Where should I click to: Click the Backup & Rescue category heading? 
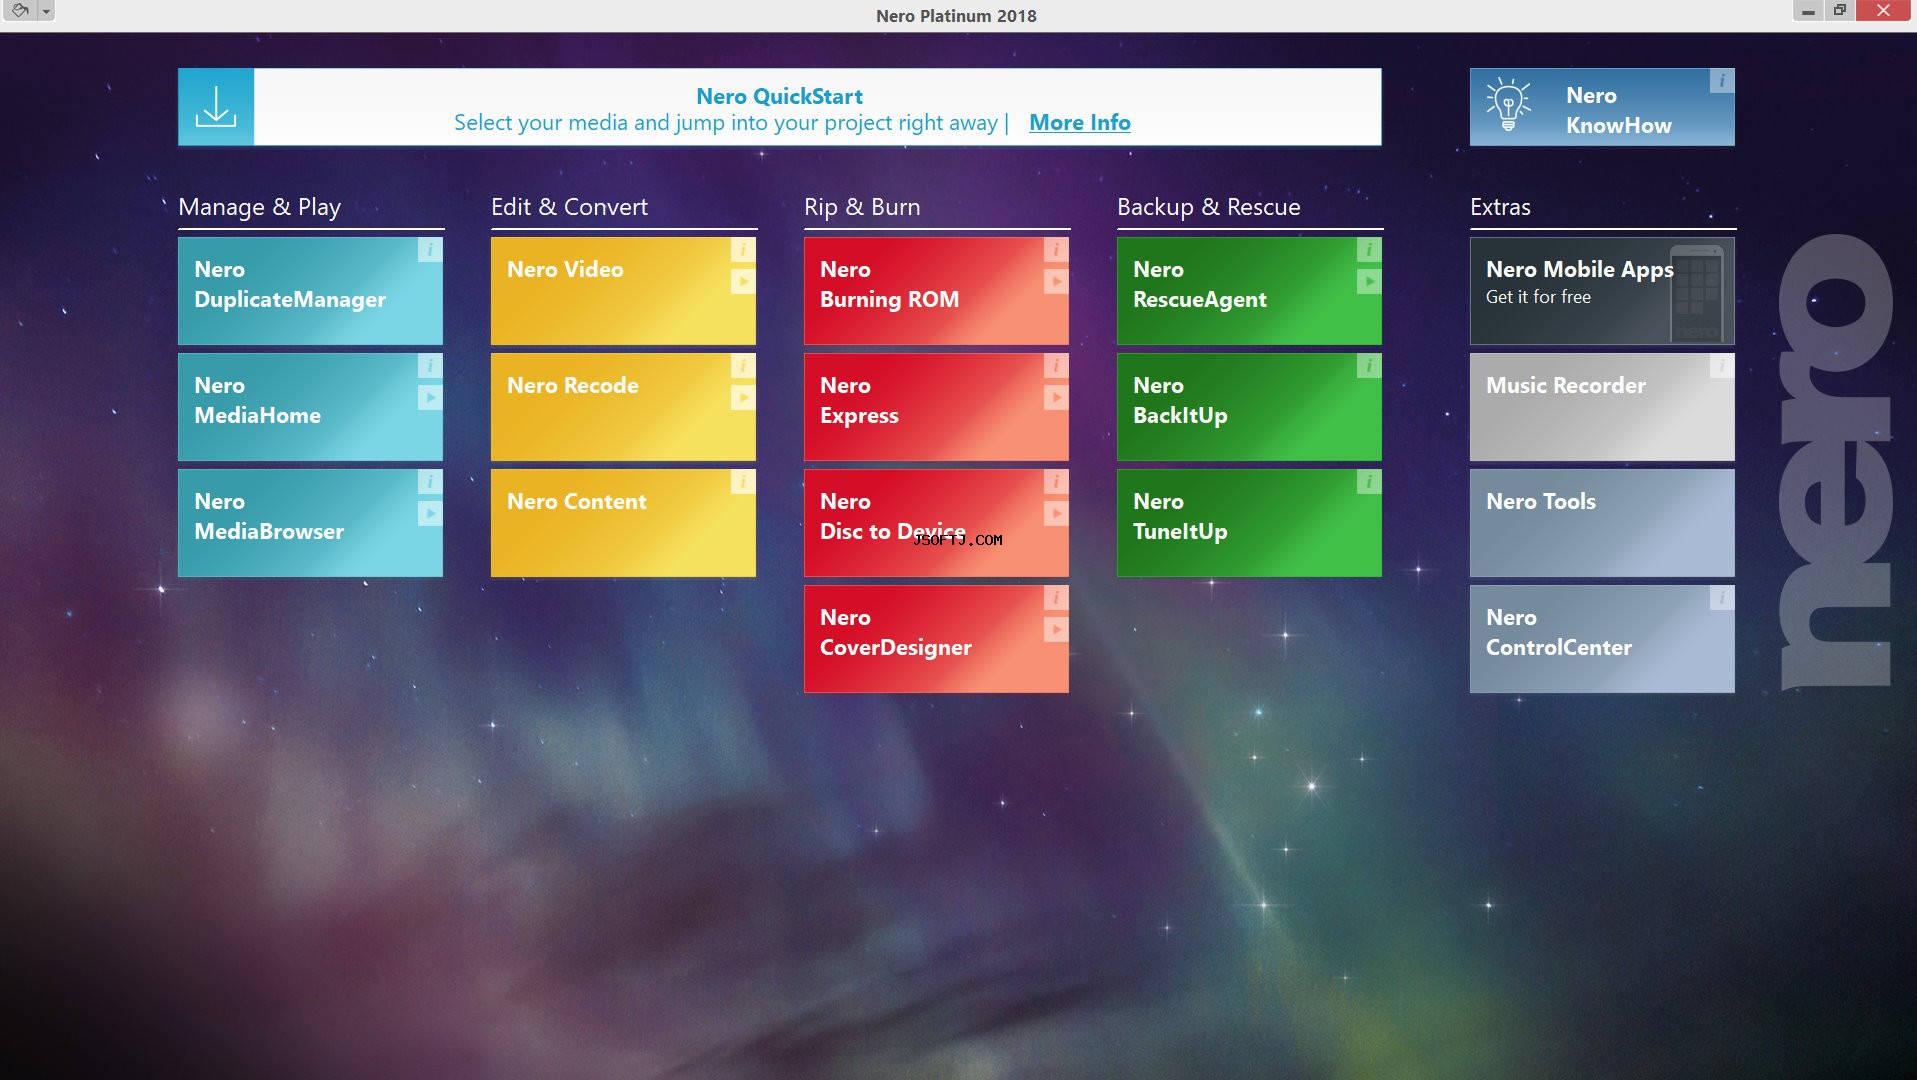[1208, 207]
